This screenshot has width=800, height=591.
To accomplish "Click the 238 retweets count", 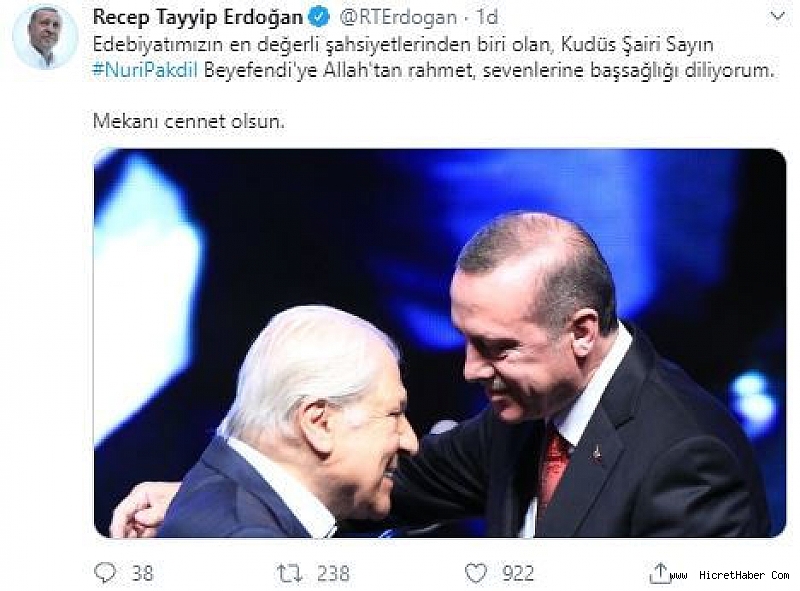I will click(x=333, y=574).
